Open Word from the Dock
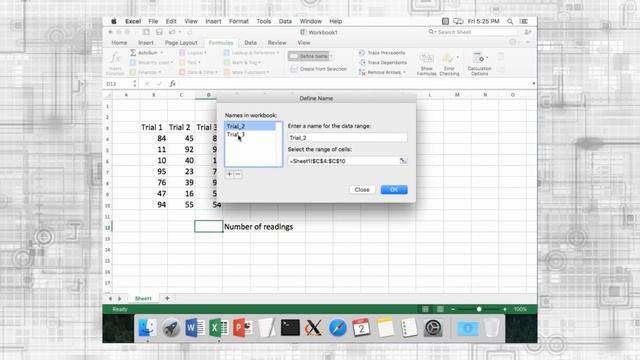The width and height of the screenshot is (640, 360). 195,328
